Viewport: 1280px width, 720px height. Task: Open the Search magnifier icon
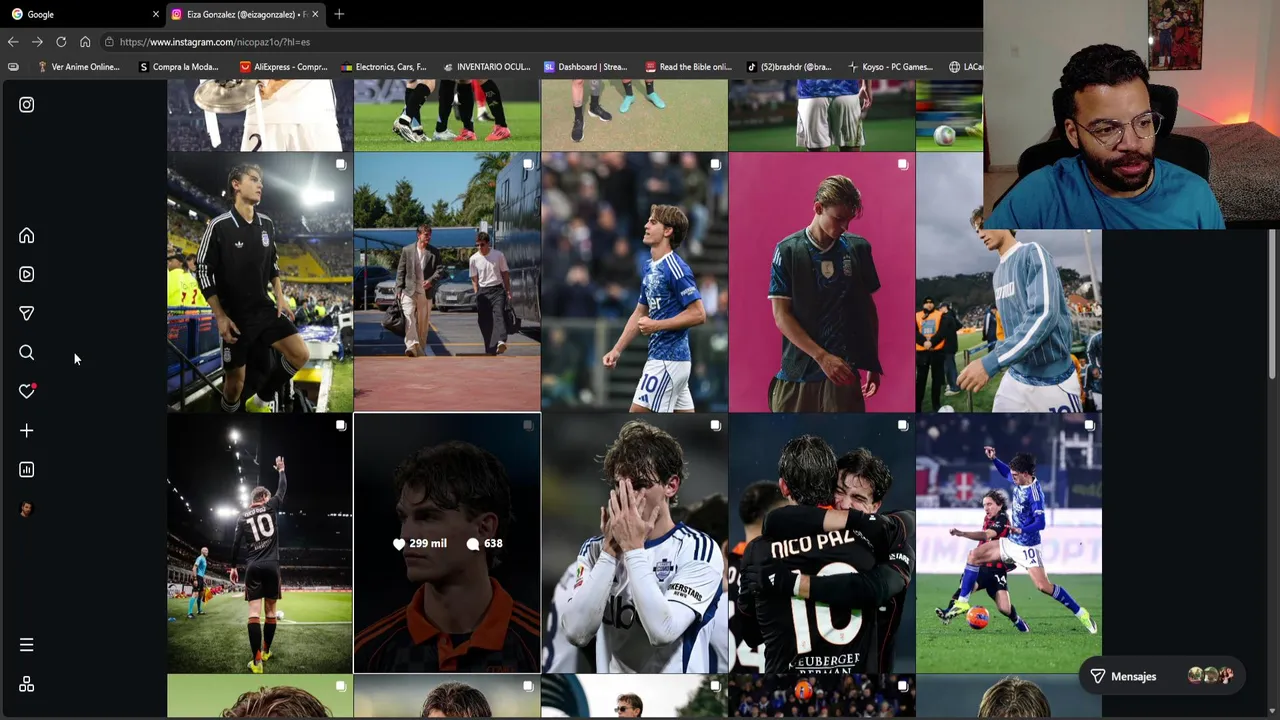27,352
